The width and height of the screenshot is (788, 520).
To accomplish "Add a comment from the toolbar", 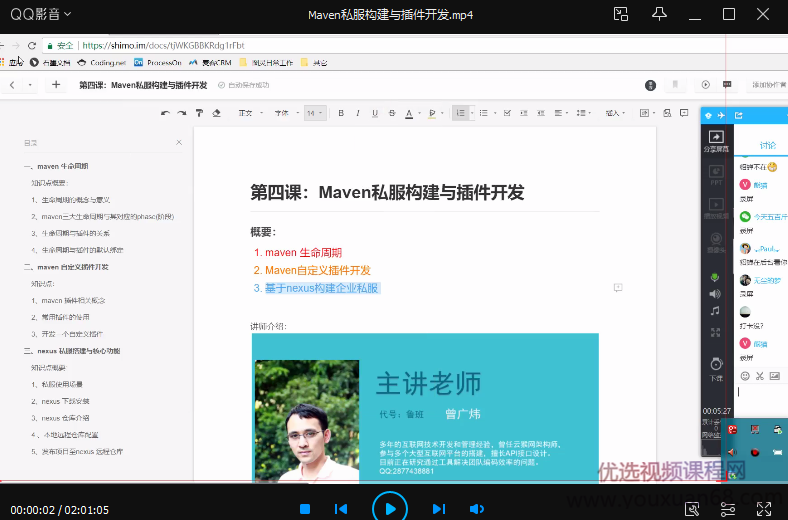I will 684,113.
